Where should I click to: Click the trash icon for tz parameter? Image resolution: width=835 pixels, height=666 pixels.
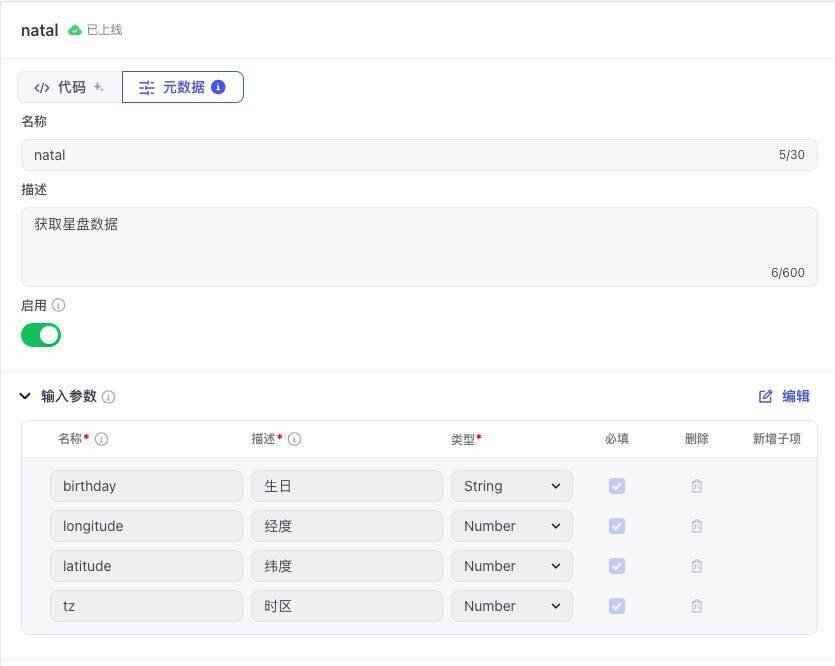pyautogui.click(x=697, y=606)
